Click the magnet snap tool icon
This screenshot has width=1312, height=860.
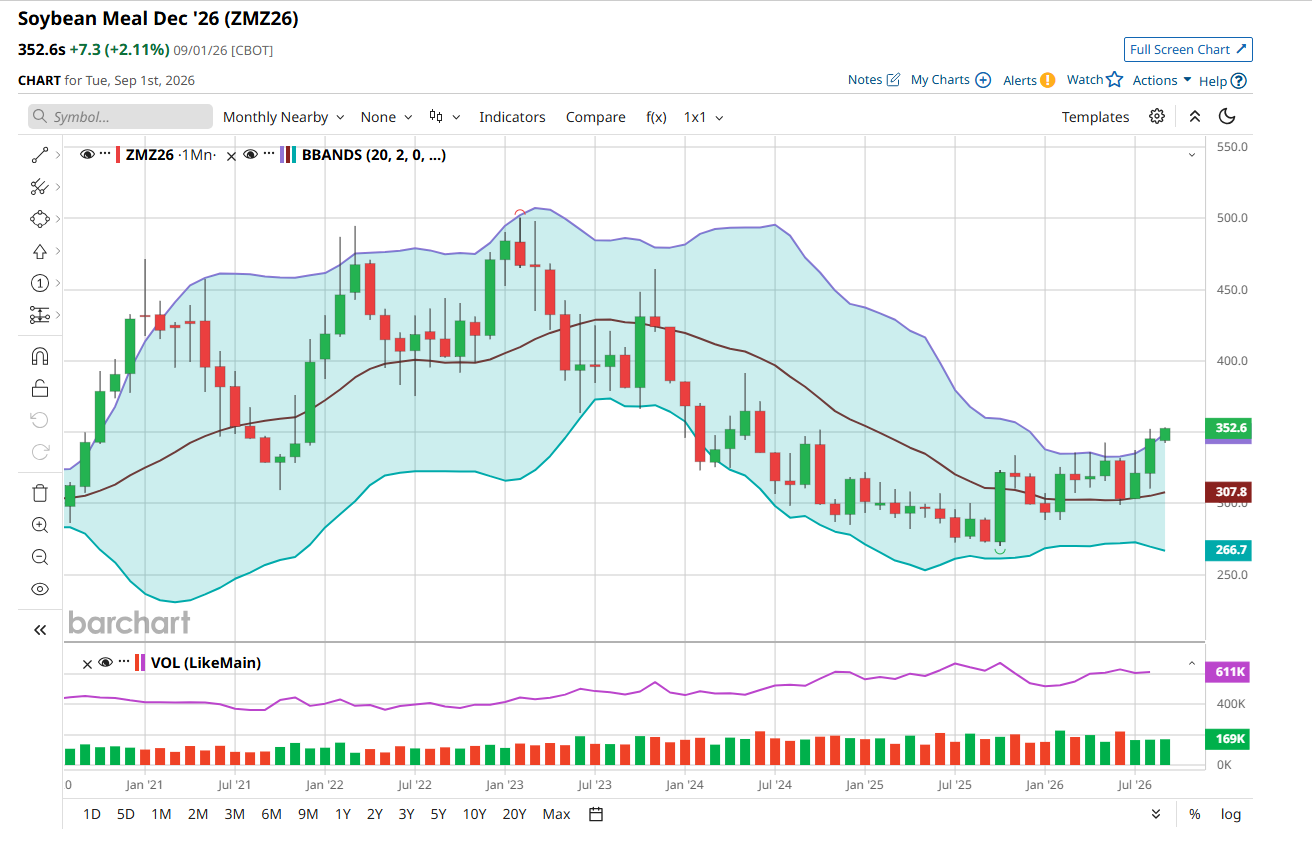40,357
